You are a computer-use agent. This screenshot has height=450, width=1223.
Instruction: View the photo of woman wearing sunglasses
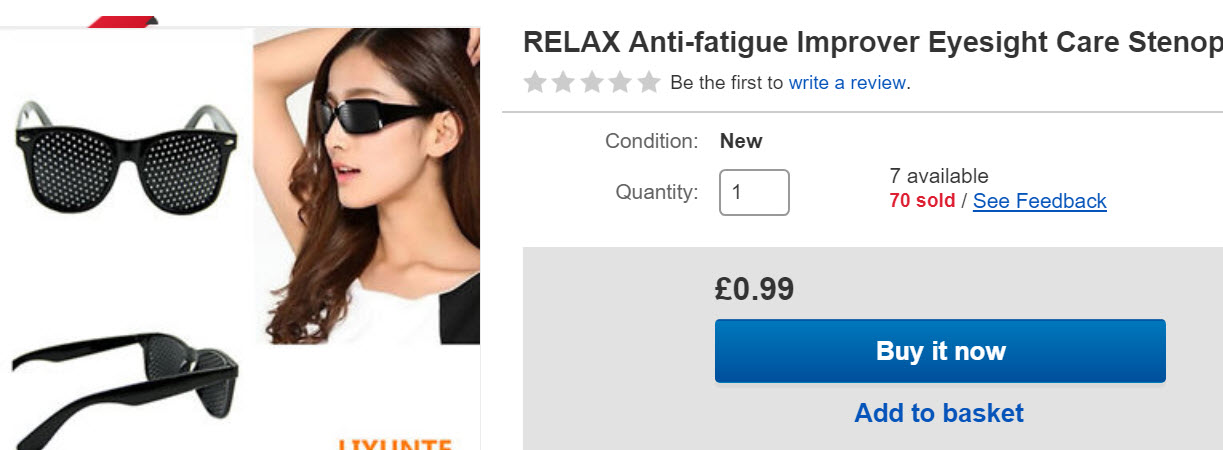[366, 186]
